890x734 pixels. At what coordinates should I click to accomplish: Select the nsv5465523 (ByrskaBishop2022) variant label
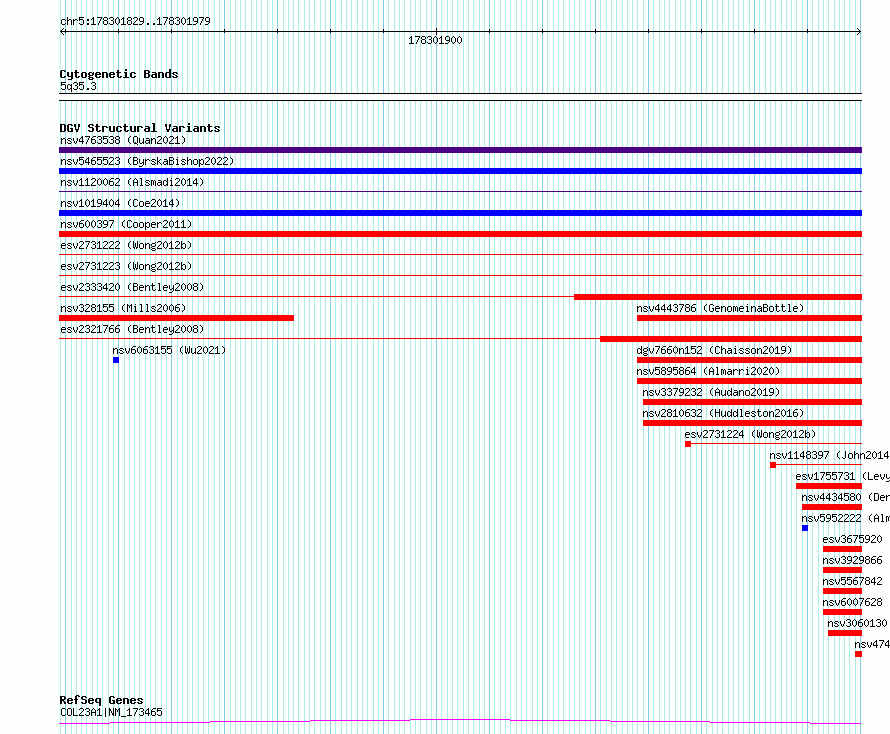pyautogui.click(x=147, y=161)
